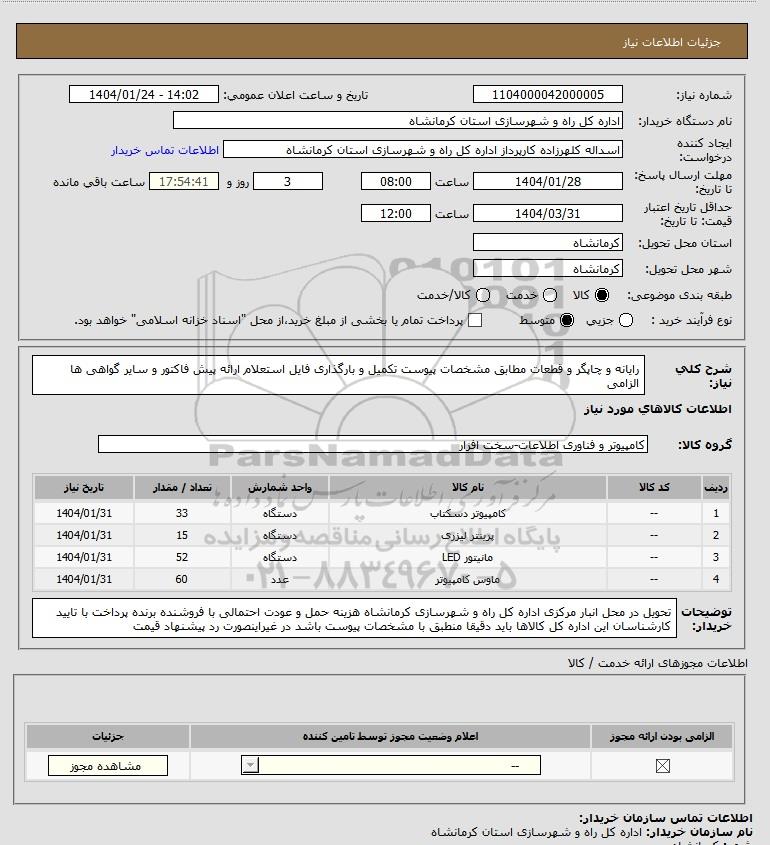Image resolution: width=770 pixels, height=845 pixels.
Task: Select the کامپیوتر دسکتاپ row name
Action: (468, 514)
